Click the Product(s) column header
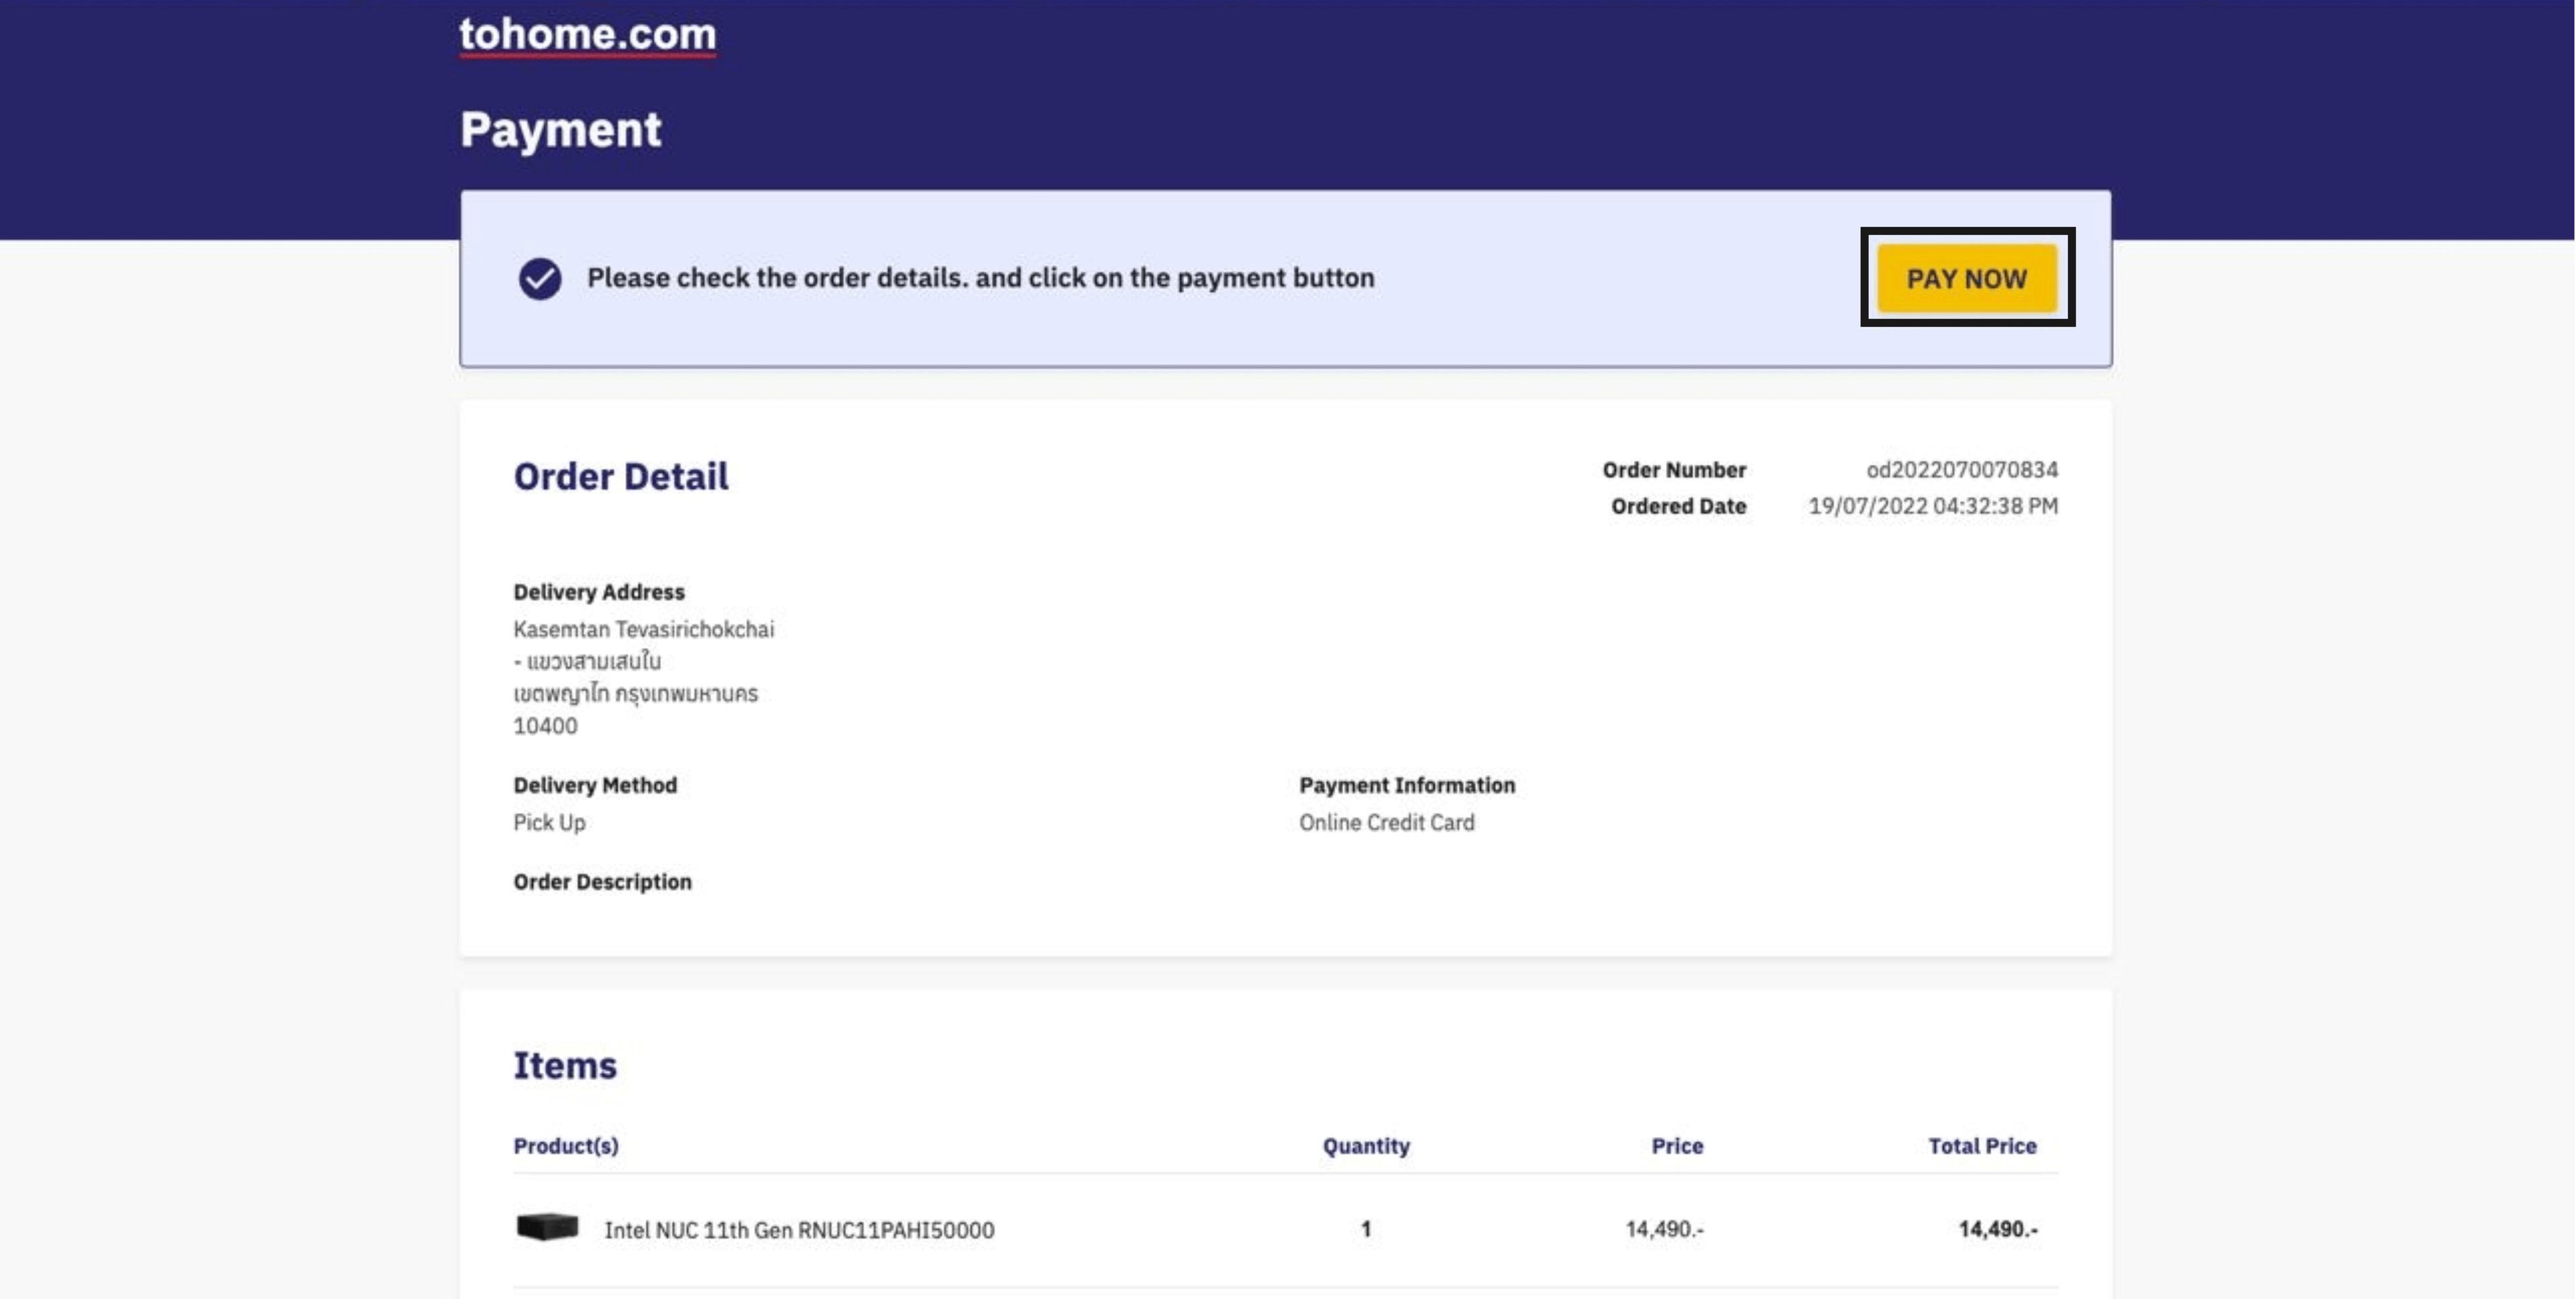The height and width of the screenshot is (1303, 2576). pos(565,1146)
